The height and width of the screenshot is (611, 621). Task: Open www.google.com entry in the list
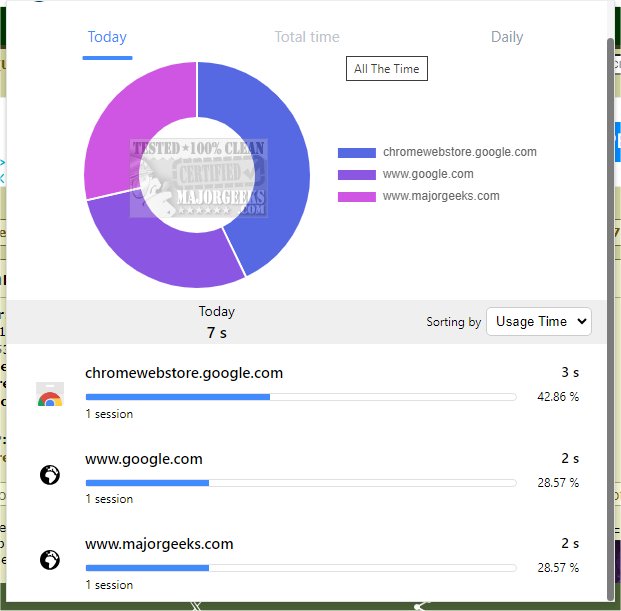coord(144,459)
